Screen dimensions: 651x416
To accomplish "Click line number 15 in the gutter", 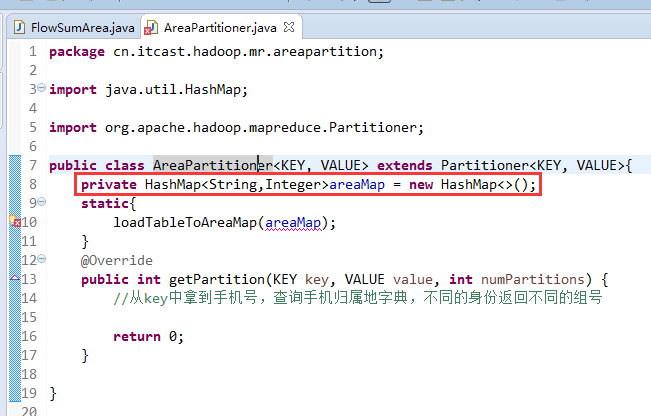I will point(29,317).
